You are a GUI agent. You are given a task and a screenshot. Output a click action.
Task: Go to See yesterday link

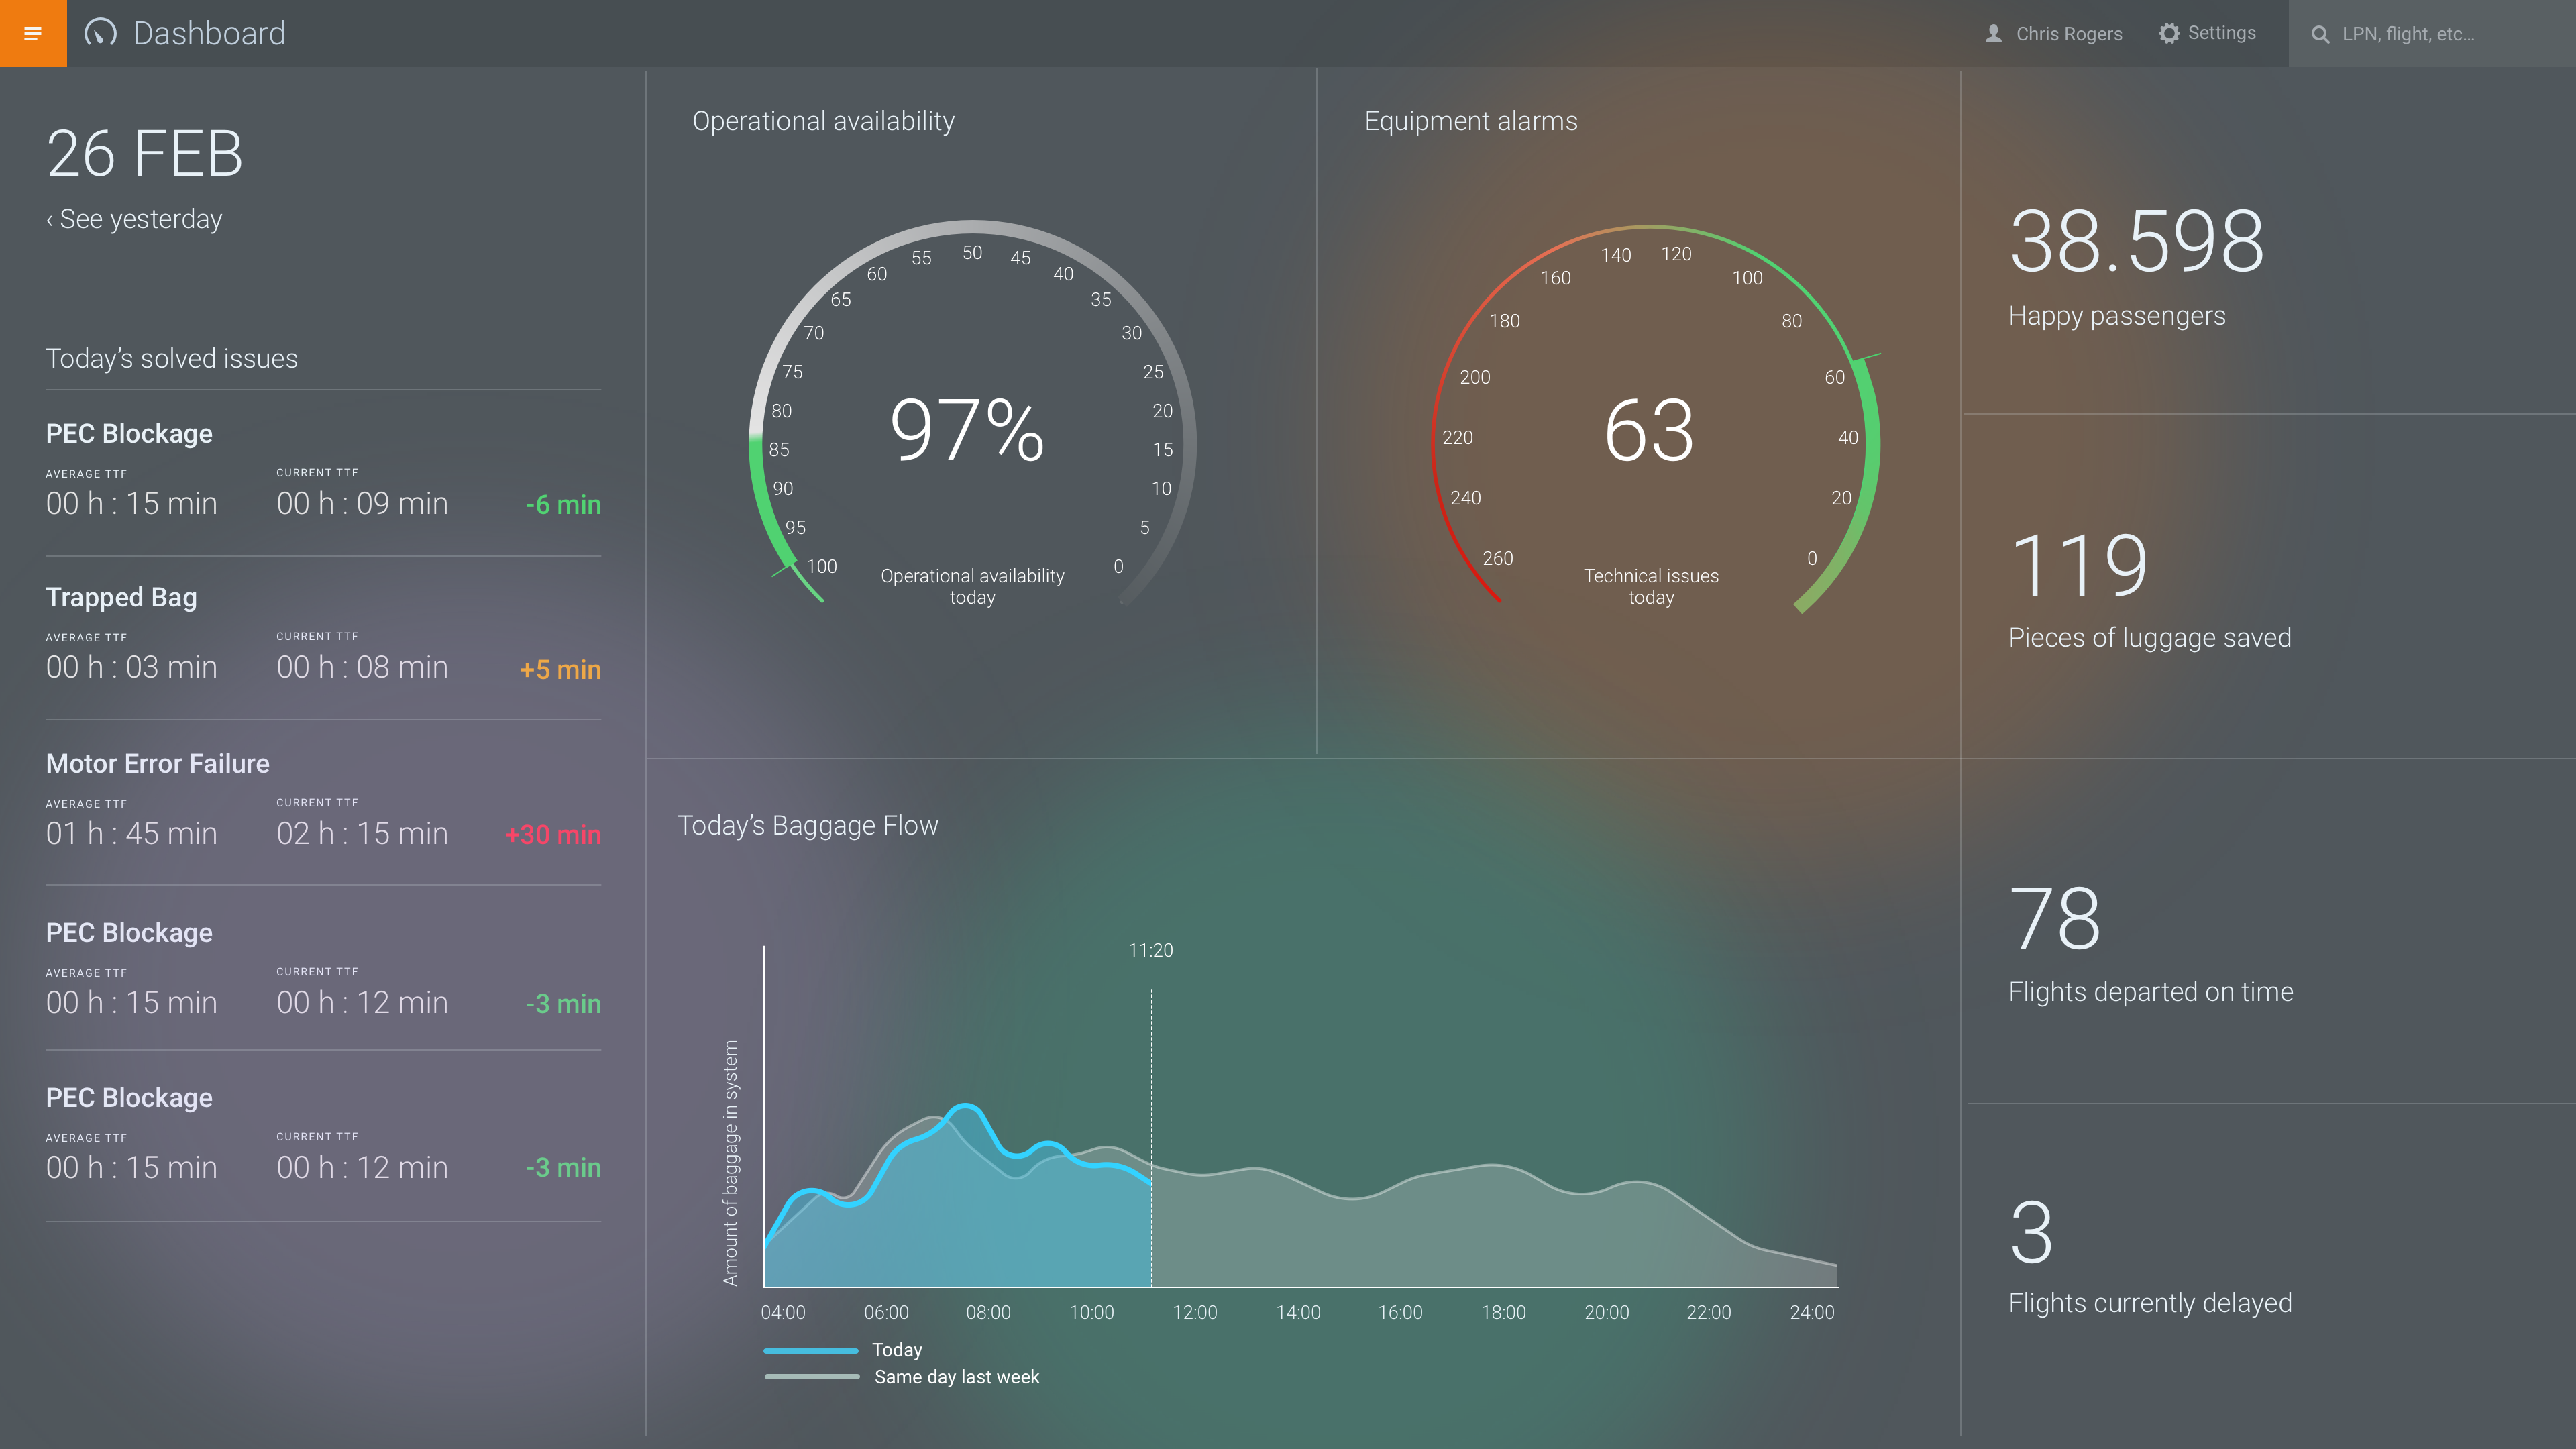click(x=140, y=219)
